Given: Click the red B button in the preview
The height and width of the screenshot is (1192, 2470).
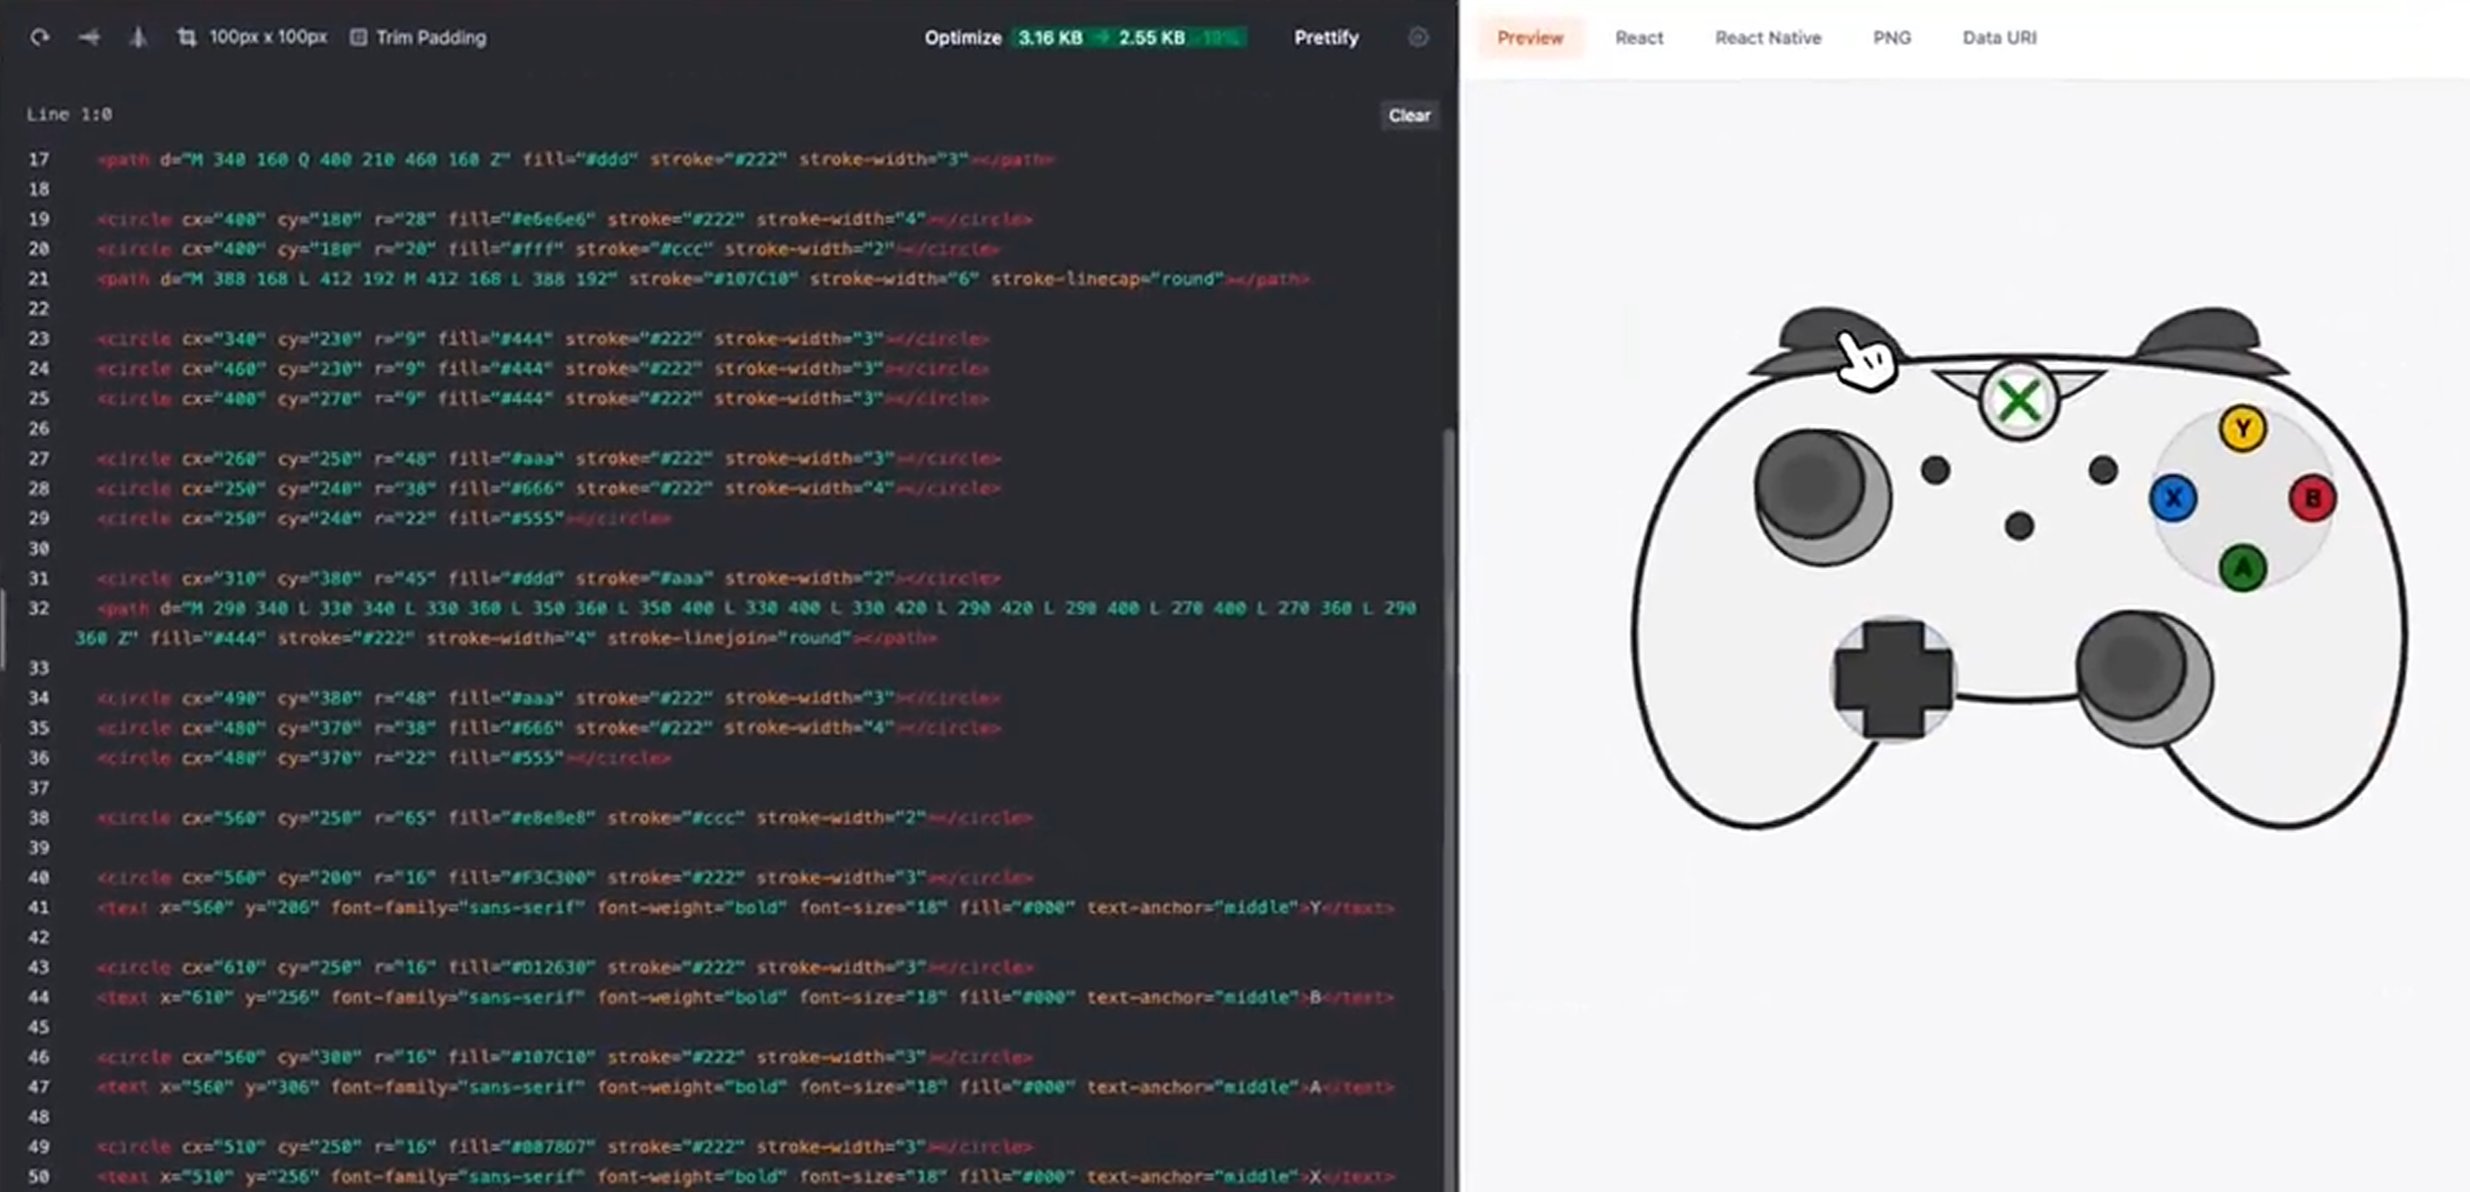Looking at the screenshot, I should [x=2312, y=498].
